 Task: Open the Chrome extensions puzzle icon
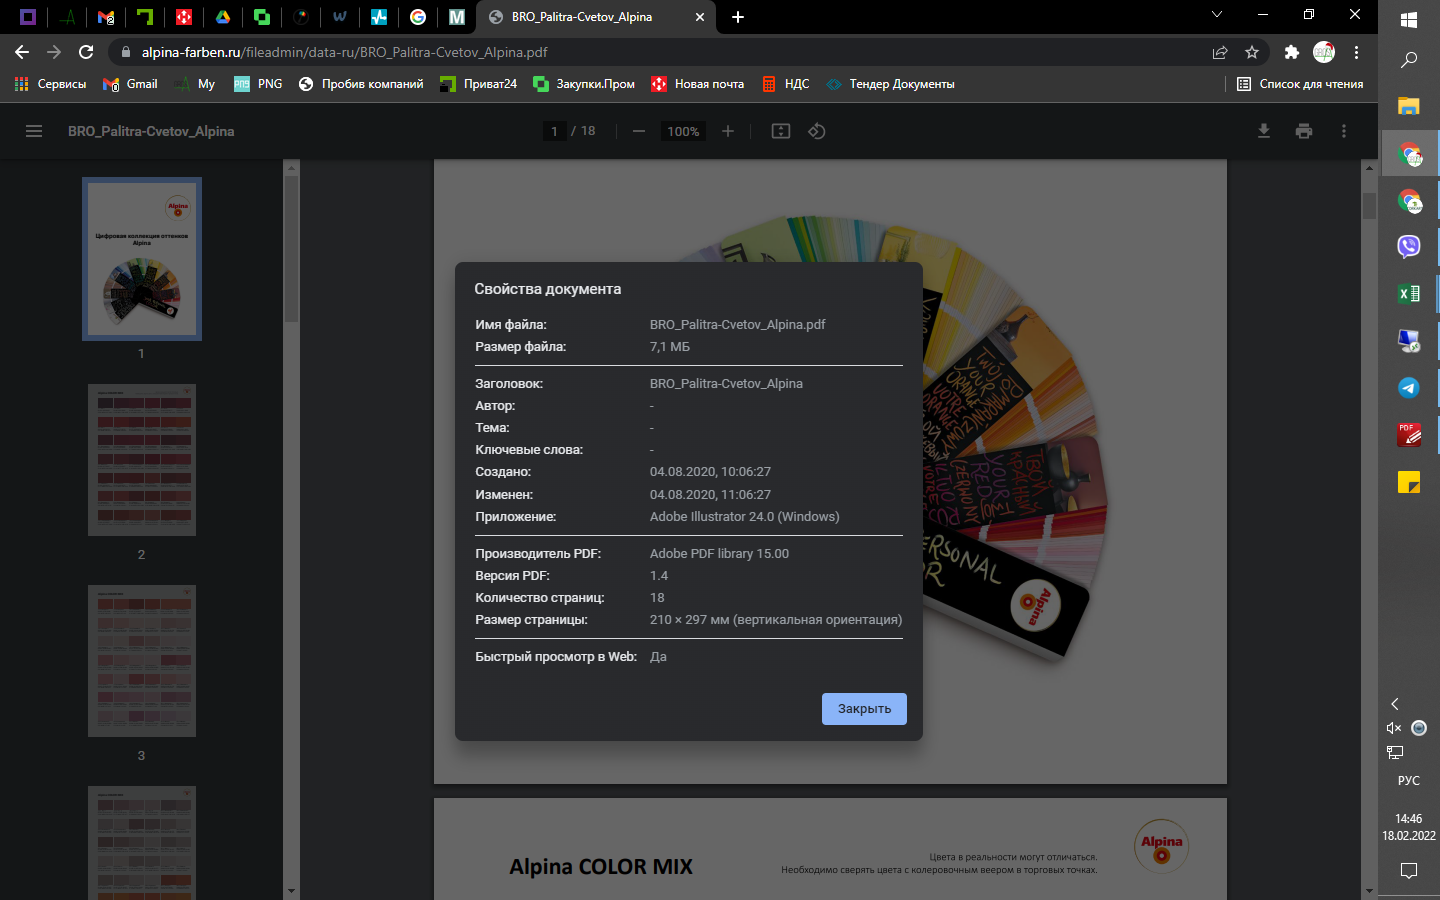[1292, 52]
